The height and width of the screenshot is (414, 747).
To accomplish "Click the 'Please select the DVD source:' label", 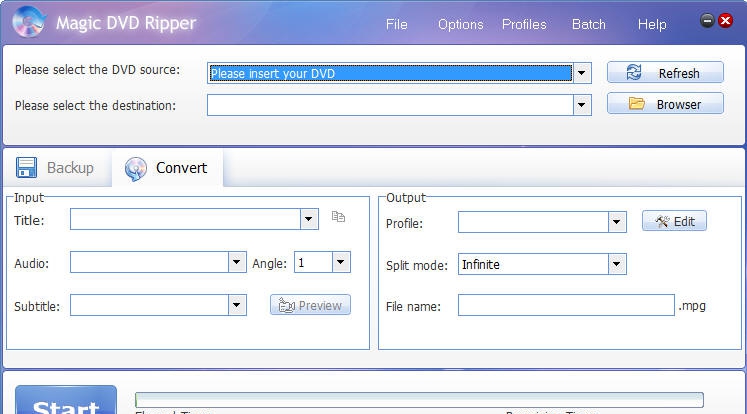I will tap(98, 70).
